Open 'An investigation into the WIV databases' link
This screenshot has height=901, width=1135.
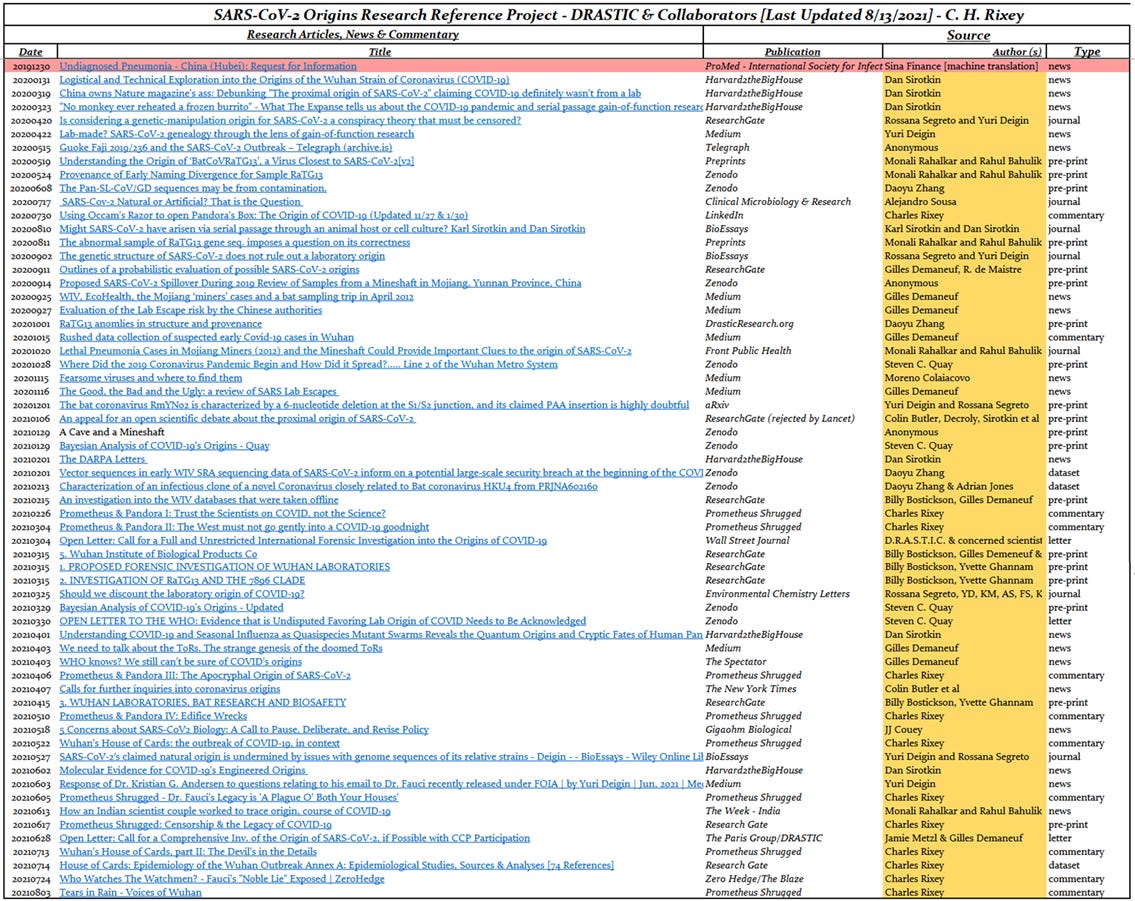click(x=199, y=499)
